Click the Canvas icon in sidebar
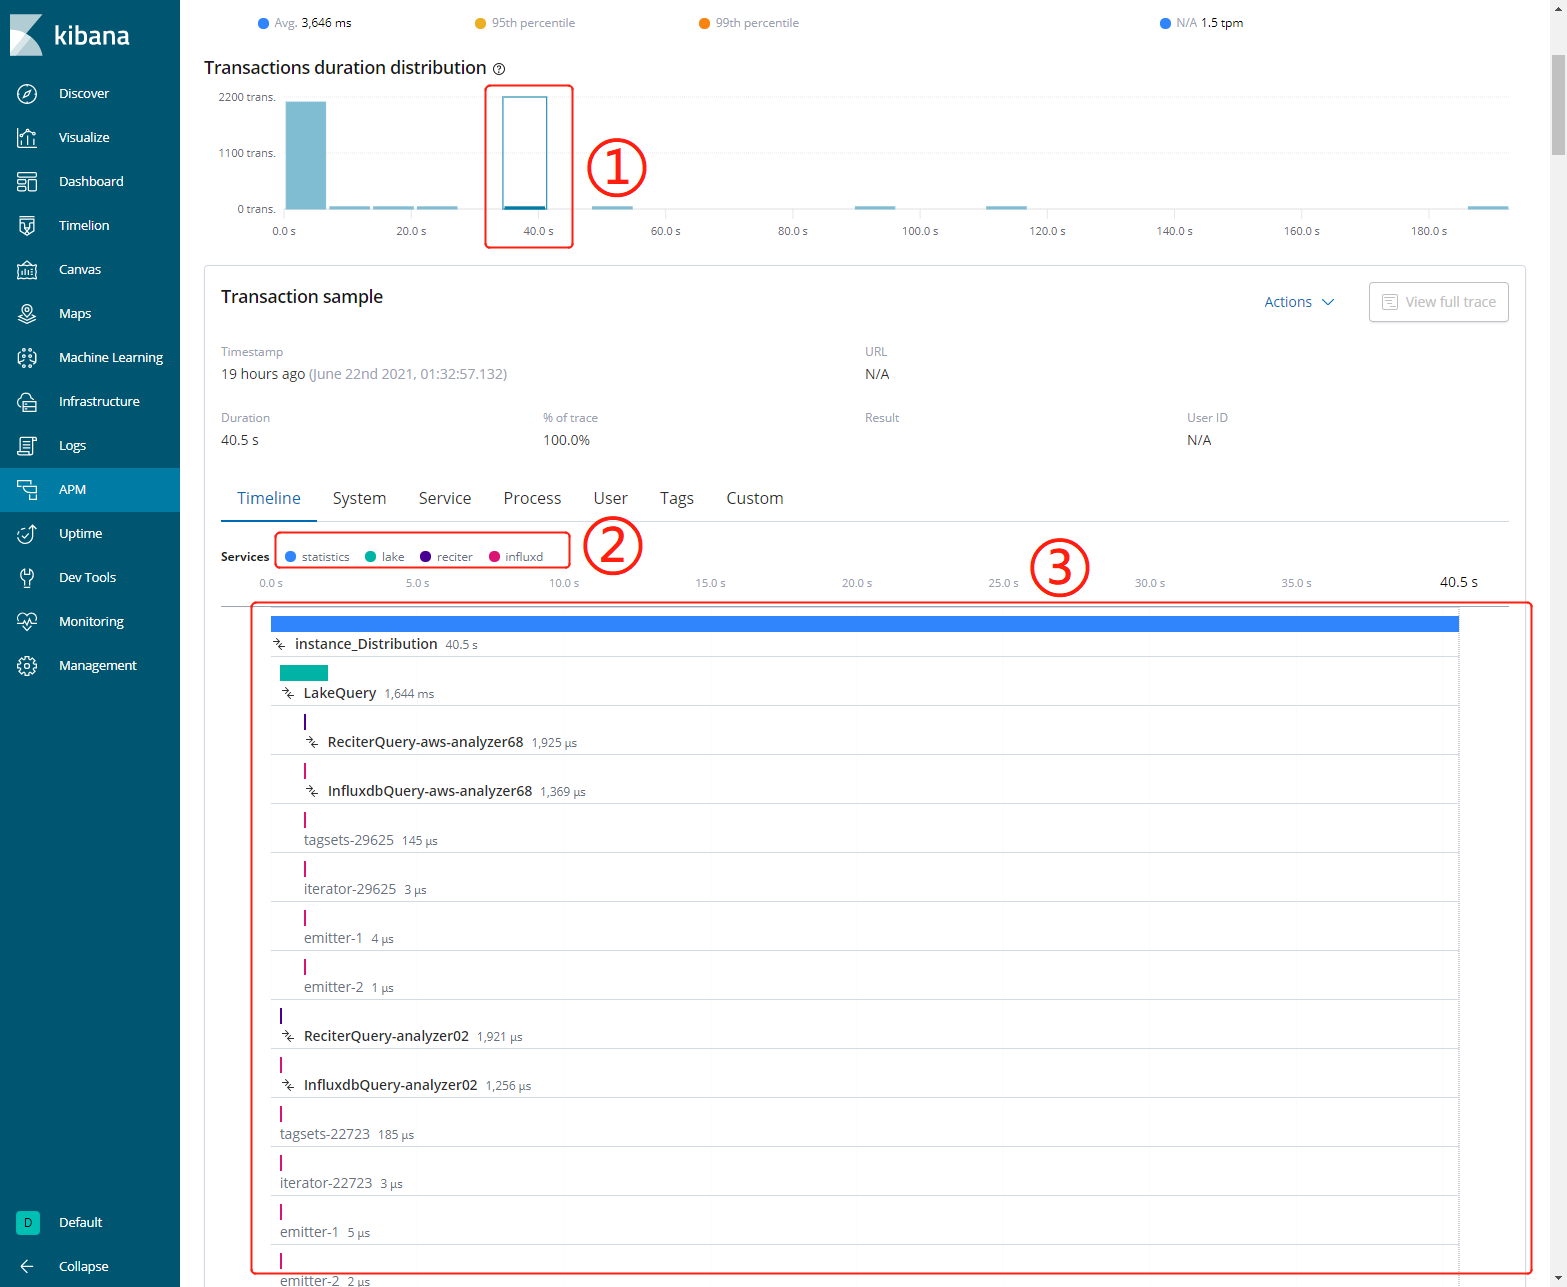1567x1287 pixels. click(27, 270)
